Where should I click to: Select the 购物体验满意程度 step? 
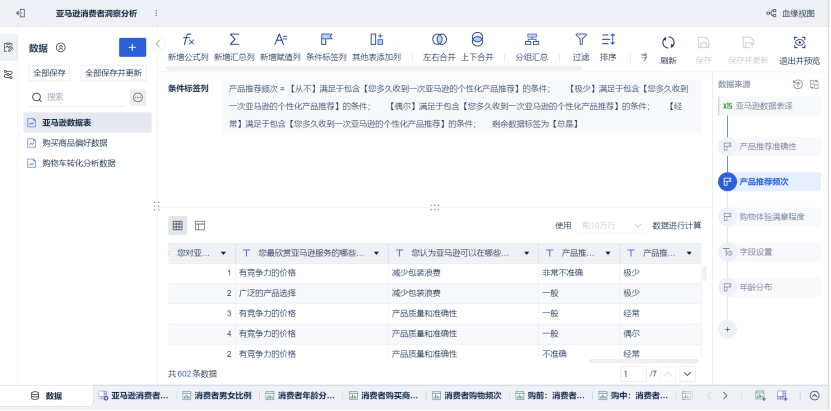pos(770,217)
